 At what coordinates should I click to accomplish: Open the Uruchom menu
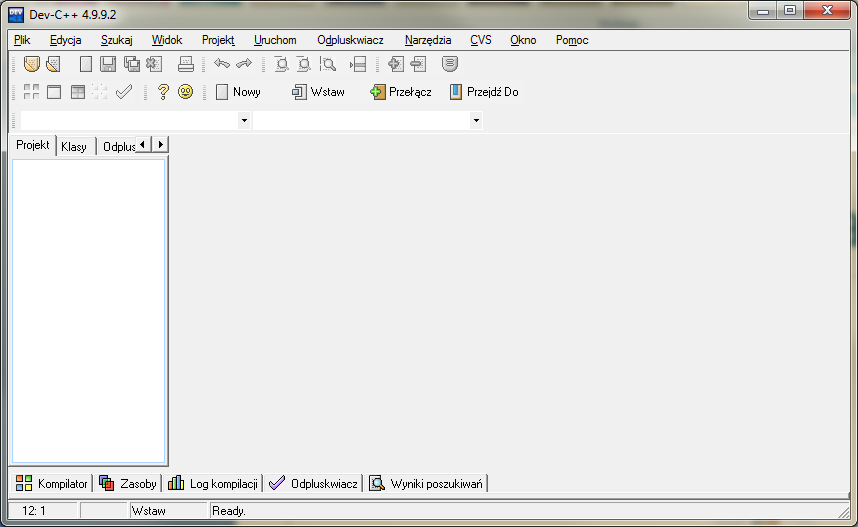[x=275, y=40]
